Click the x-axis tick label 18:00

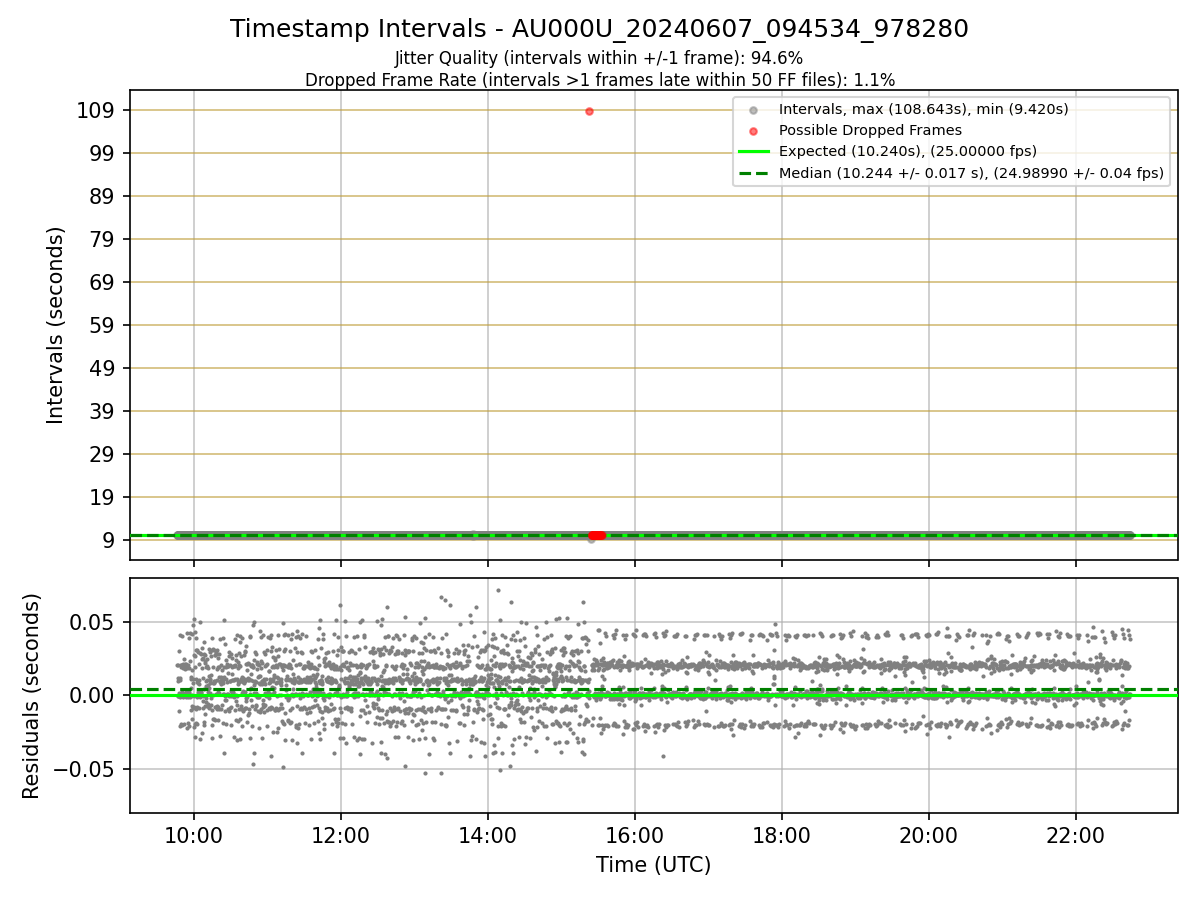pyautogui.click(x=782, y=834)
